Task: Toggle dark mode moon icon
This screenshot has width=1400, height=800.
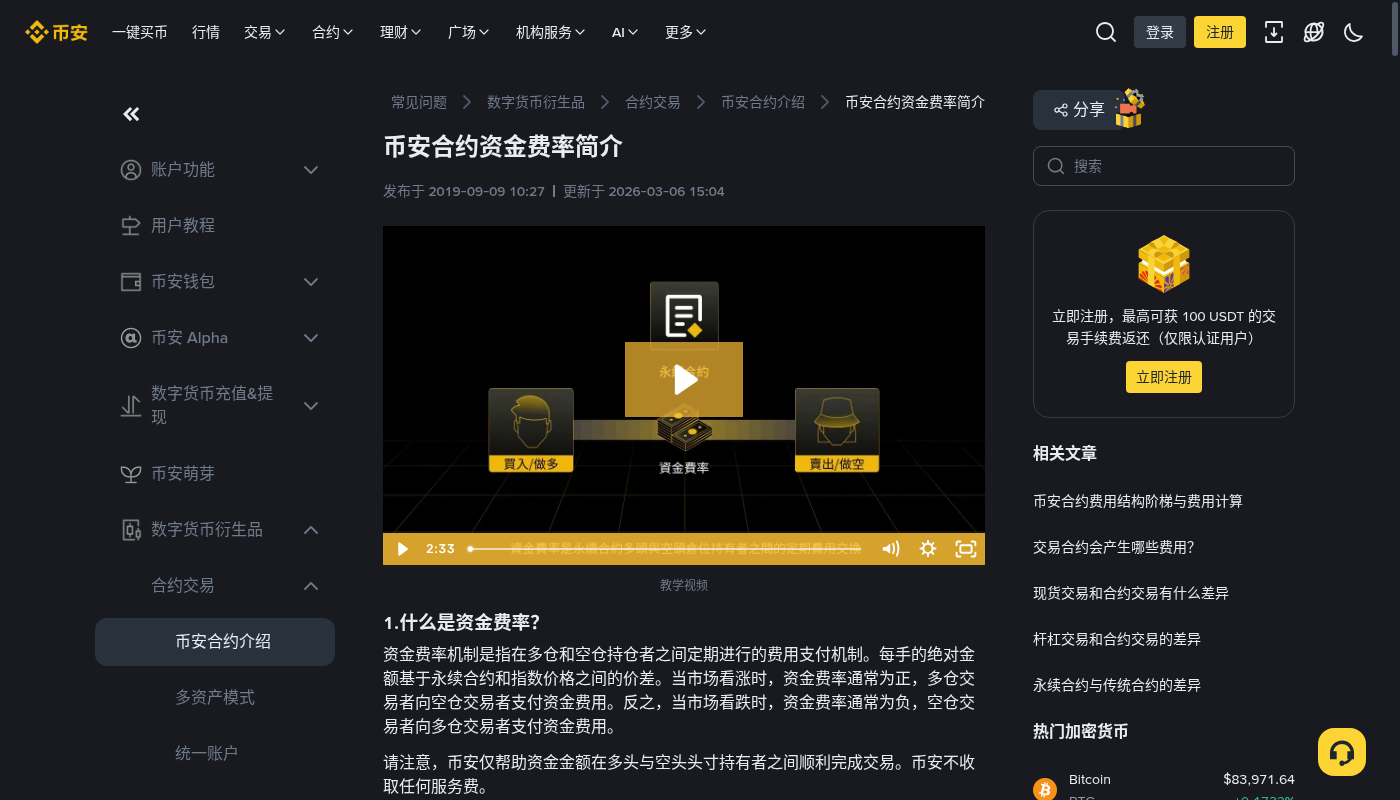Action: click(1354, 32)
